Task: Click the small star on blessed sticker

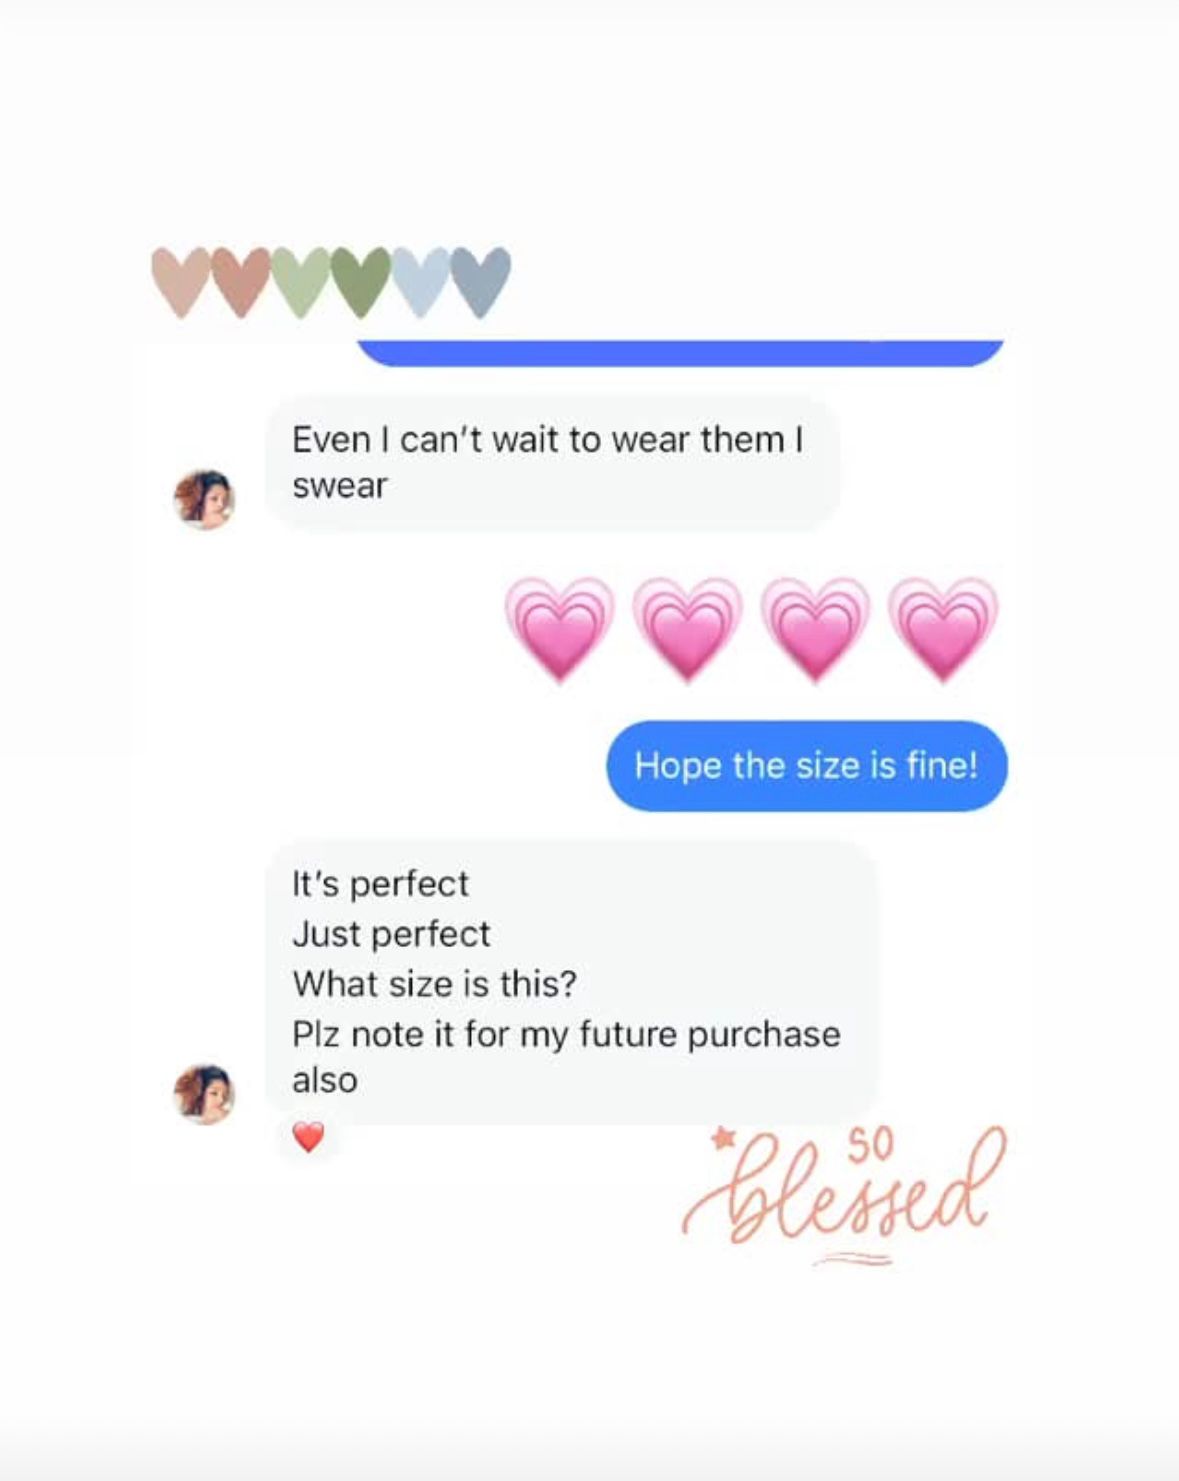Action: [x=724, y=1138]
